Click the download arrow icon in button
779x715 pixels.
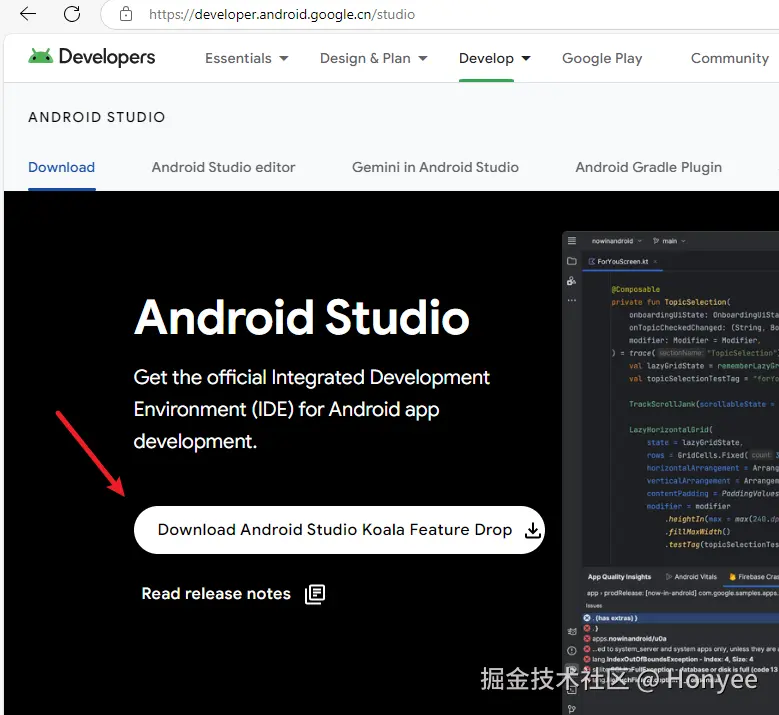pos(533,530)
